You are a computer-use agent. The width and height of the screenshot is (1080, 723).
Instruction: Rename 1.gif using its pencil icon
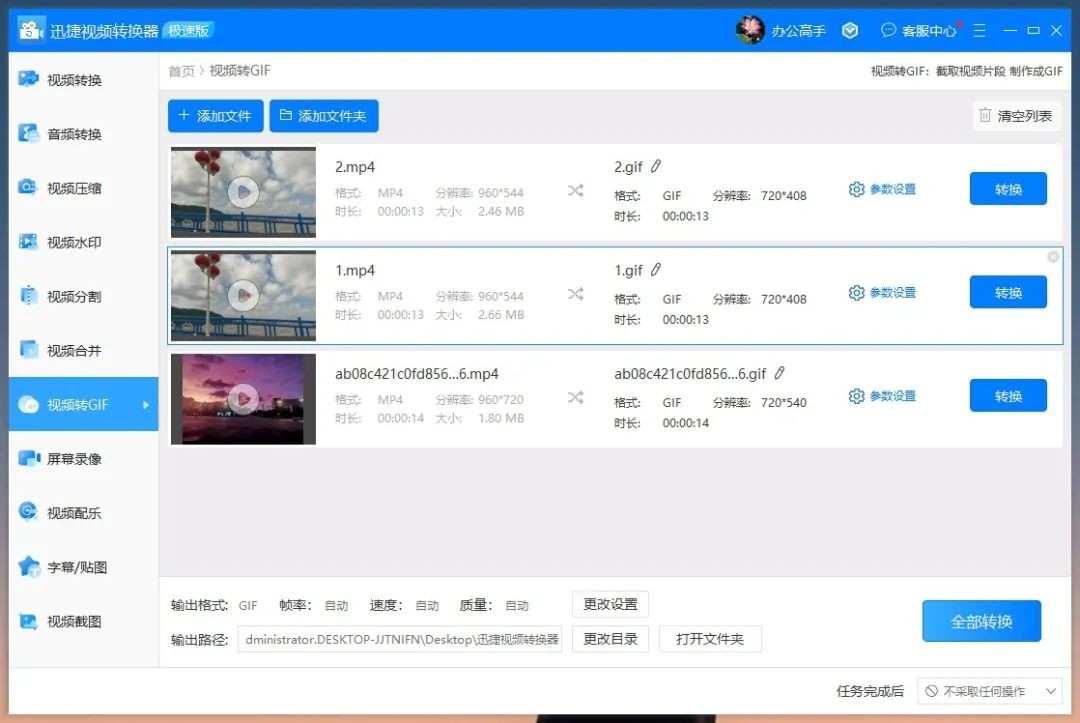pyautogui.click(x=656, y=269)
